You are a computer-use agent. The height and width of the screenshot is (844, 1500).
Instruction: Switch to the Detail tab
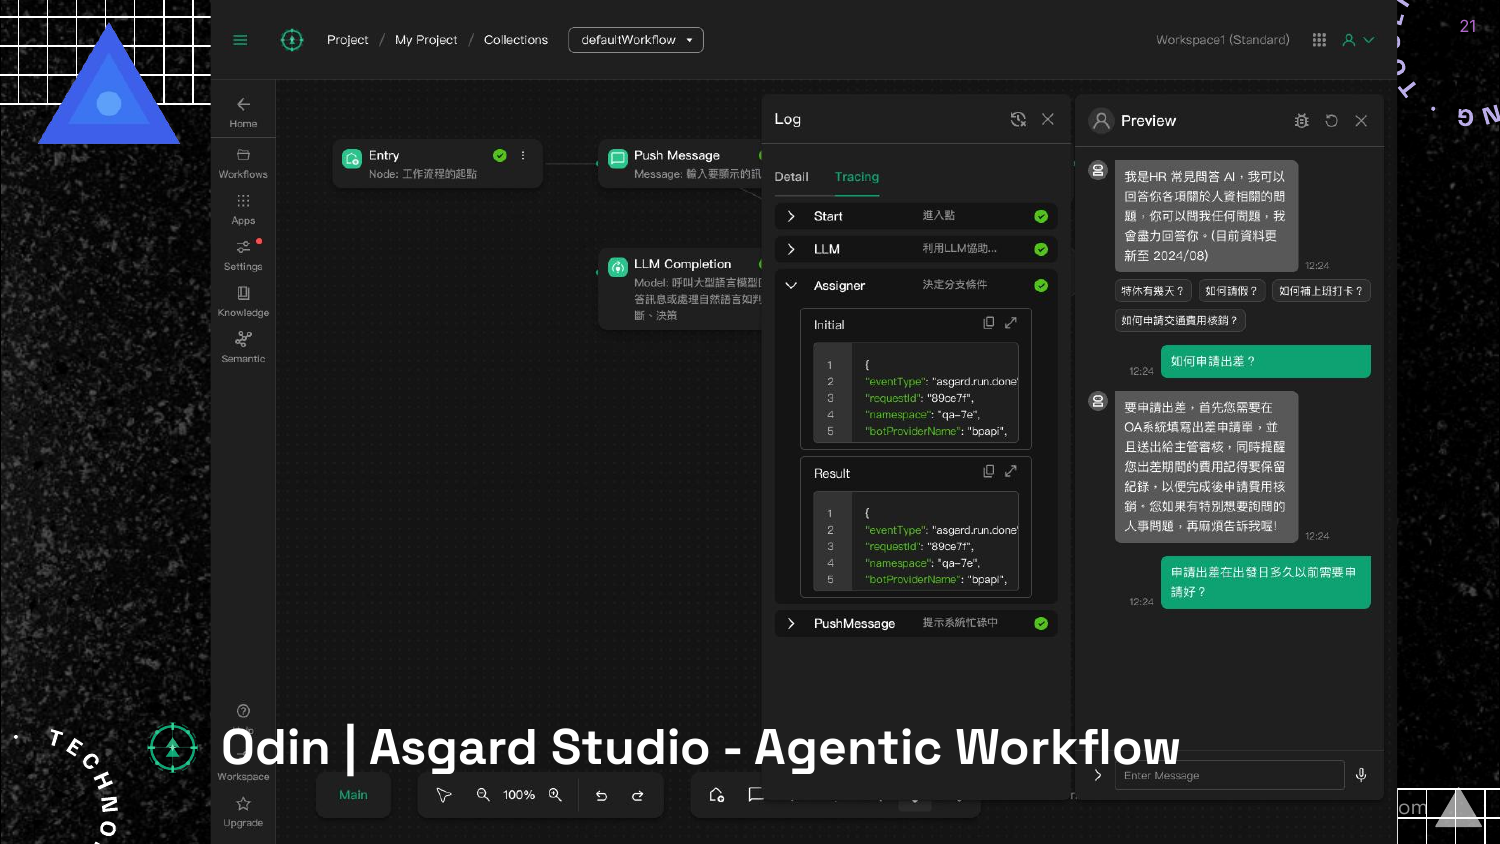[x=791, y=177]
